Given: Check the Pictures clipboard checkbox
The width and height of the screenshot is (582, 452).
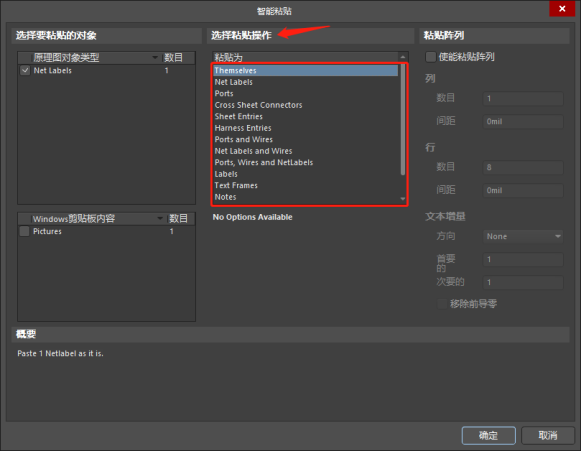Looking at the screenshot, I should click(24, 231).
